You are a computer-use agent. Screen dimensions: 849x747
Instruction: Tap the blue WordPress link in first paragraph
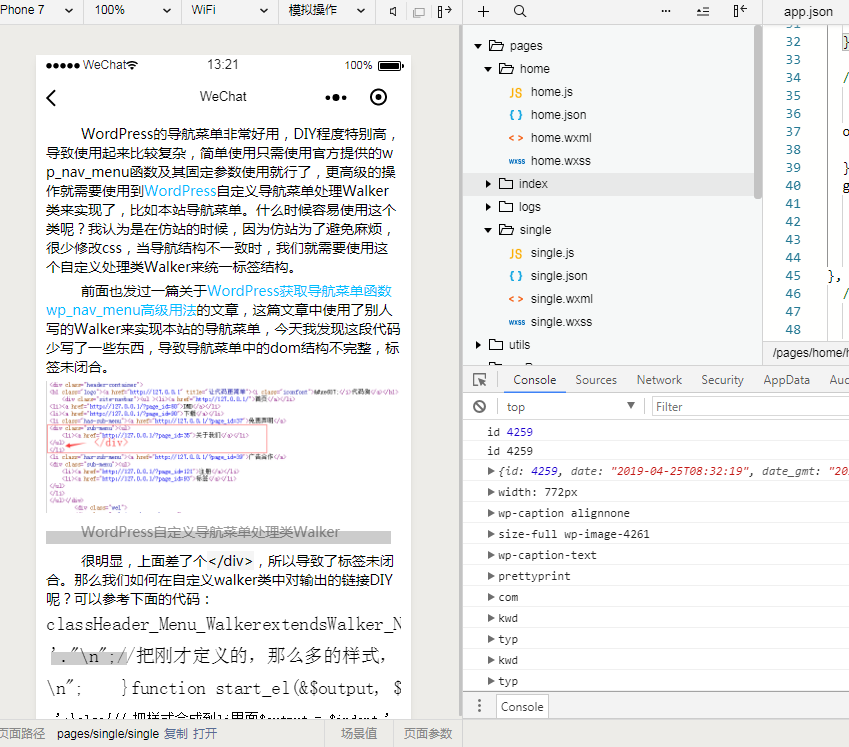tap(180, 191)
